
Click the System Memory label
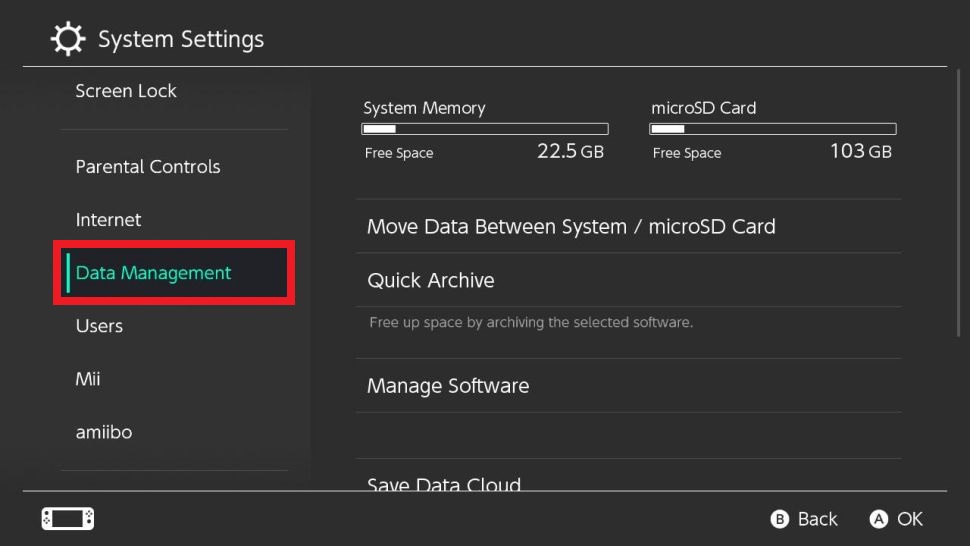pyautogui.click(x=424, y=108)
